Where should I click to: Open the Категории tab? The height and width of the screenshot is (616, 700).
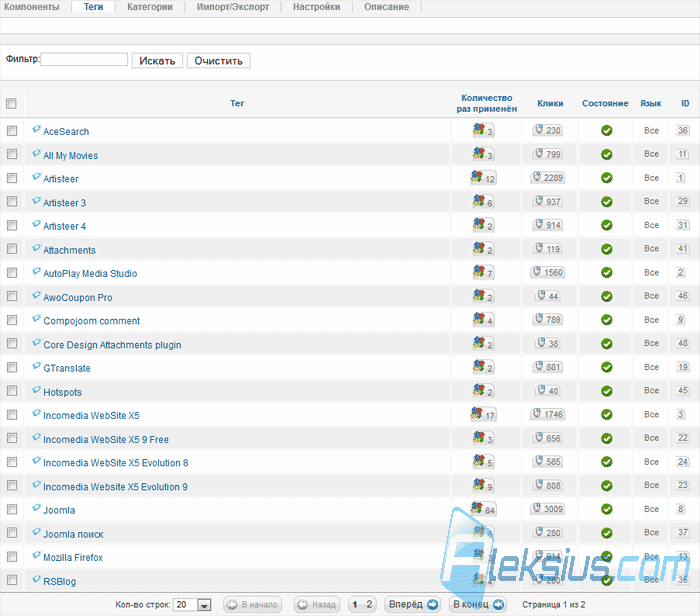coord(150,7)
